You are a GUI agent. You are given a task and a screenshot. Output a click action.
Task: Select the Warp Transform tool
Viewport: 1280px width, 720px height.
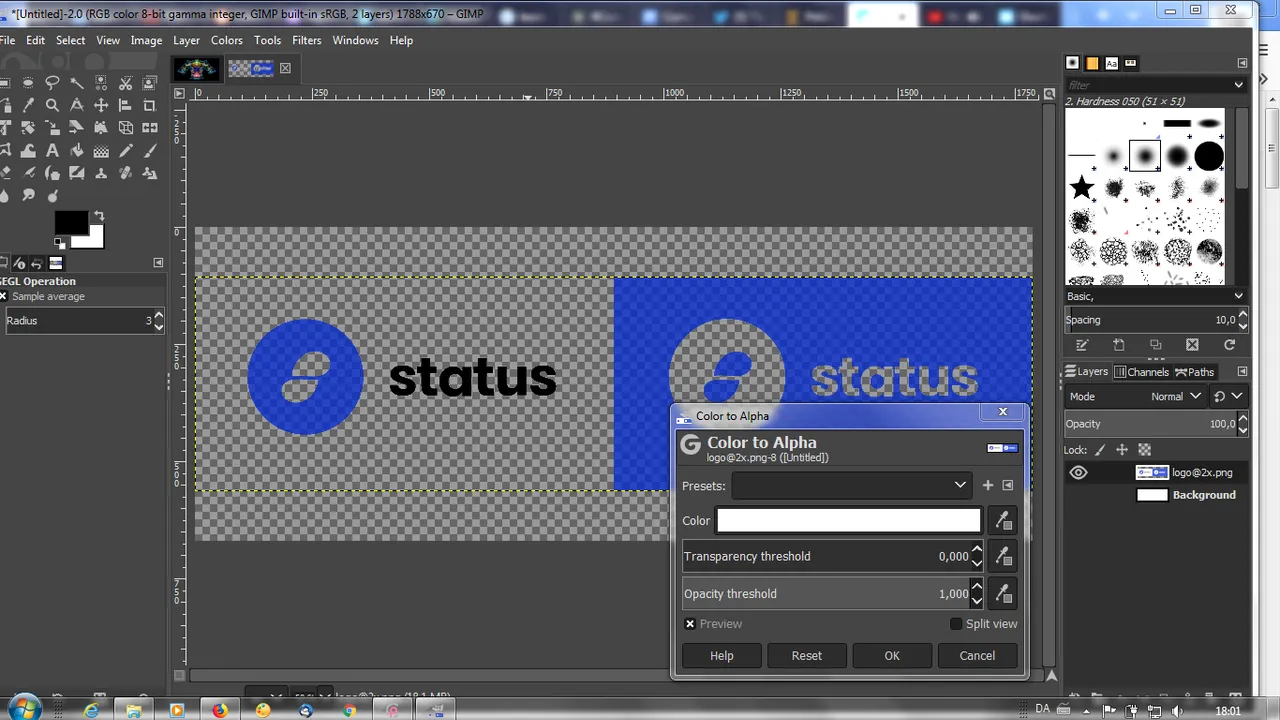[28, 150]
